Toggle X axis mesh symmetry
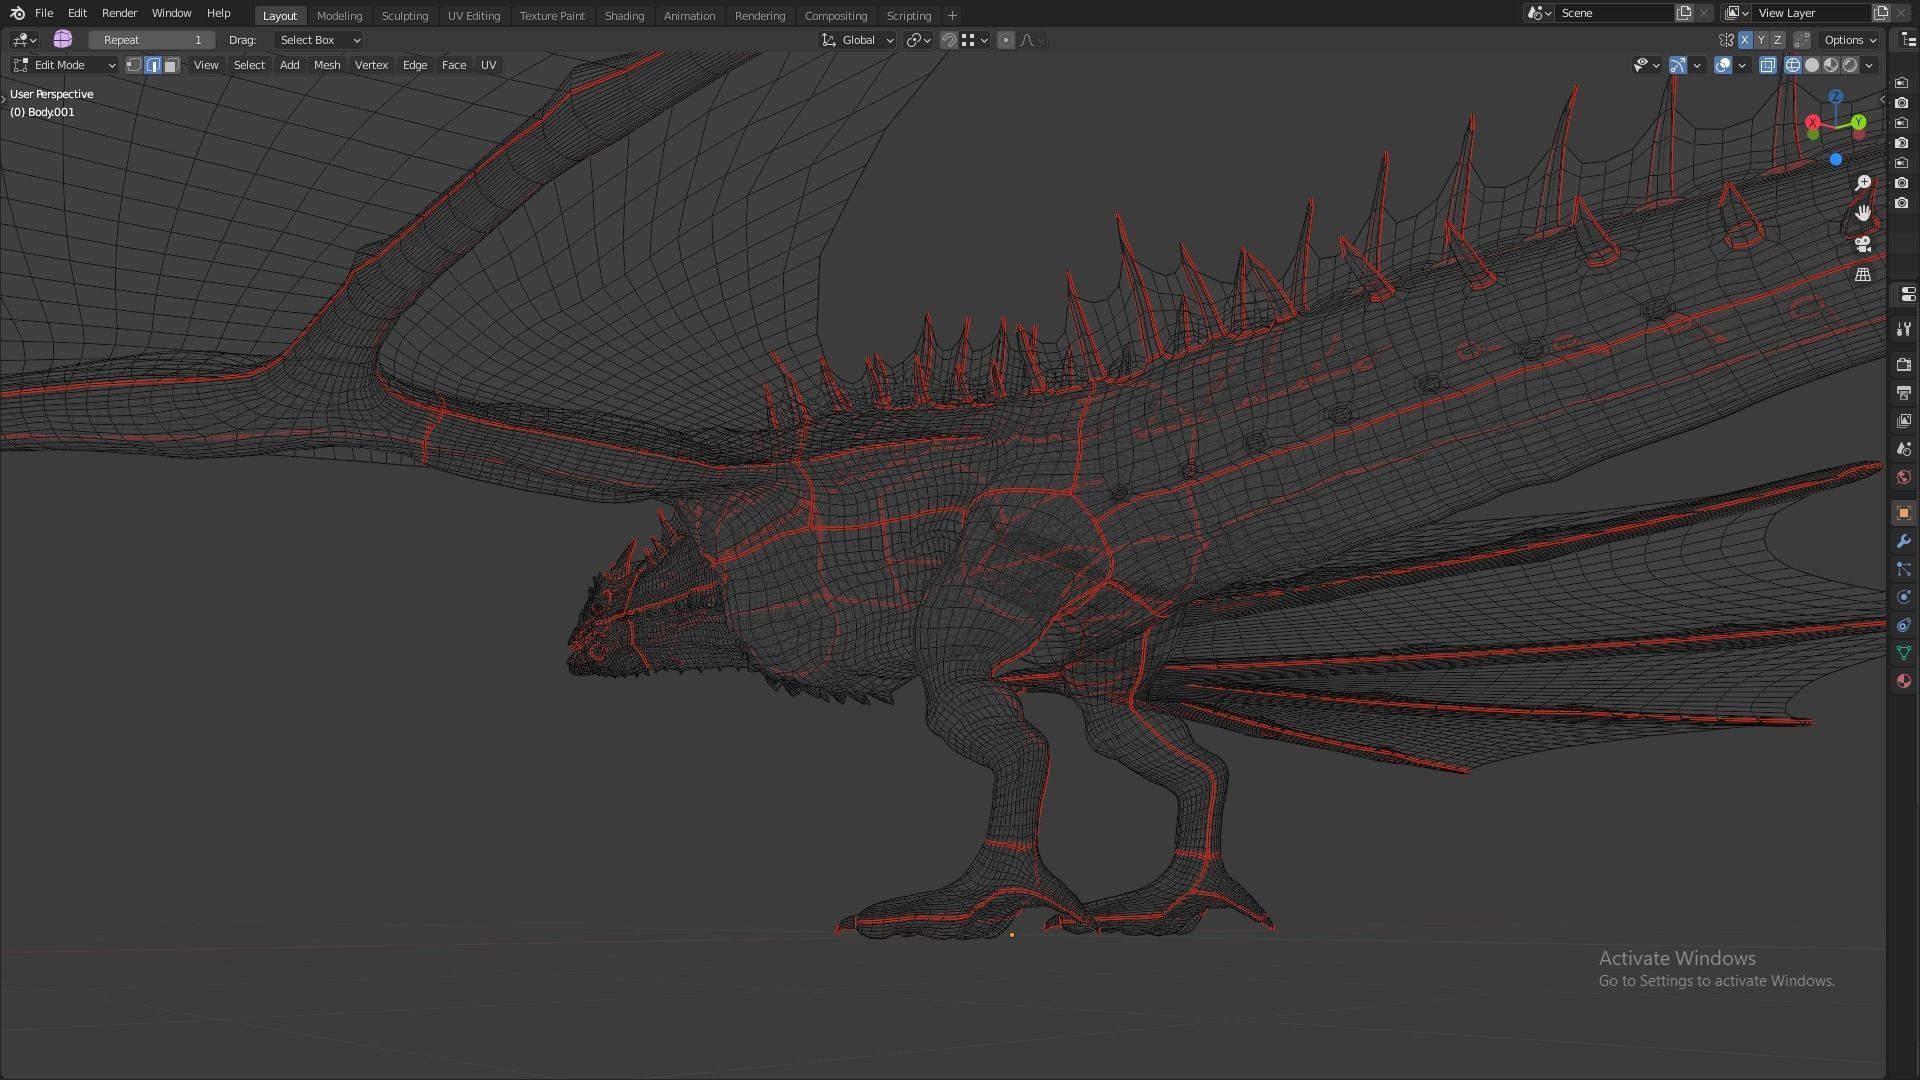 [1745, 40]
